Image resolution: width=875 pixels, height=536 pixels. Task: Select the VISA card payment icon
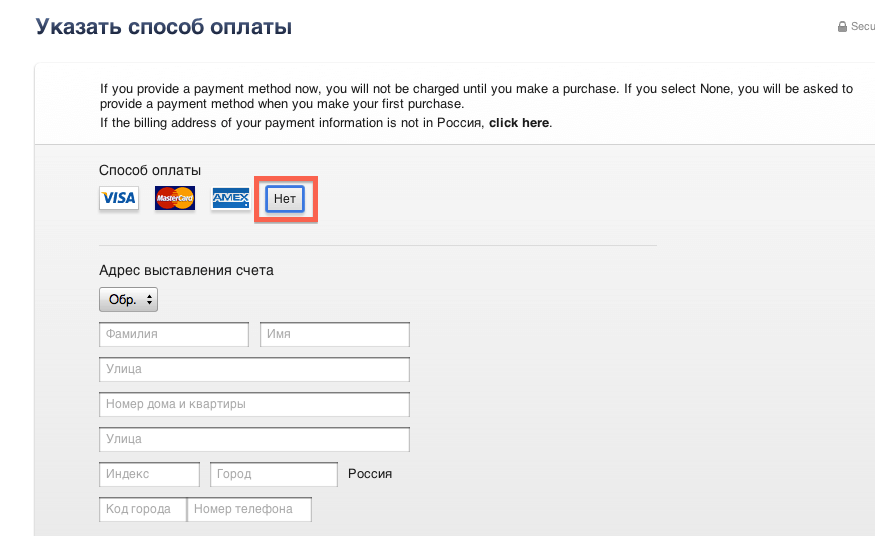(x=119, y=198)
